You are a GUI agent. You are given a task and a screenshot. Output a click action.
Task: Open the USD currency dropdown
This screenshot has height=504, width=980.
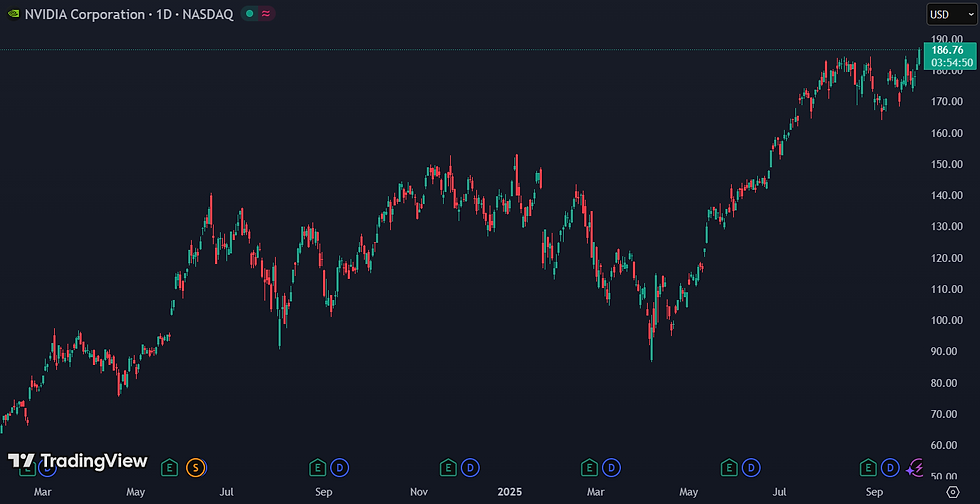[x=951, y=14]
